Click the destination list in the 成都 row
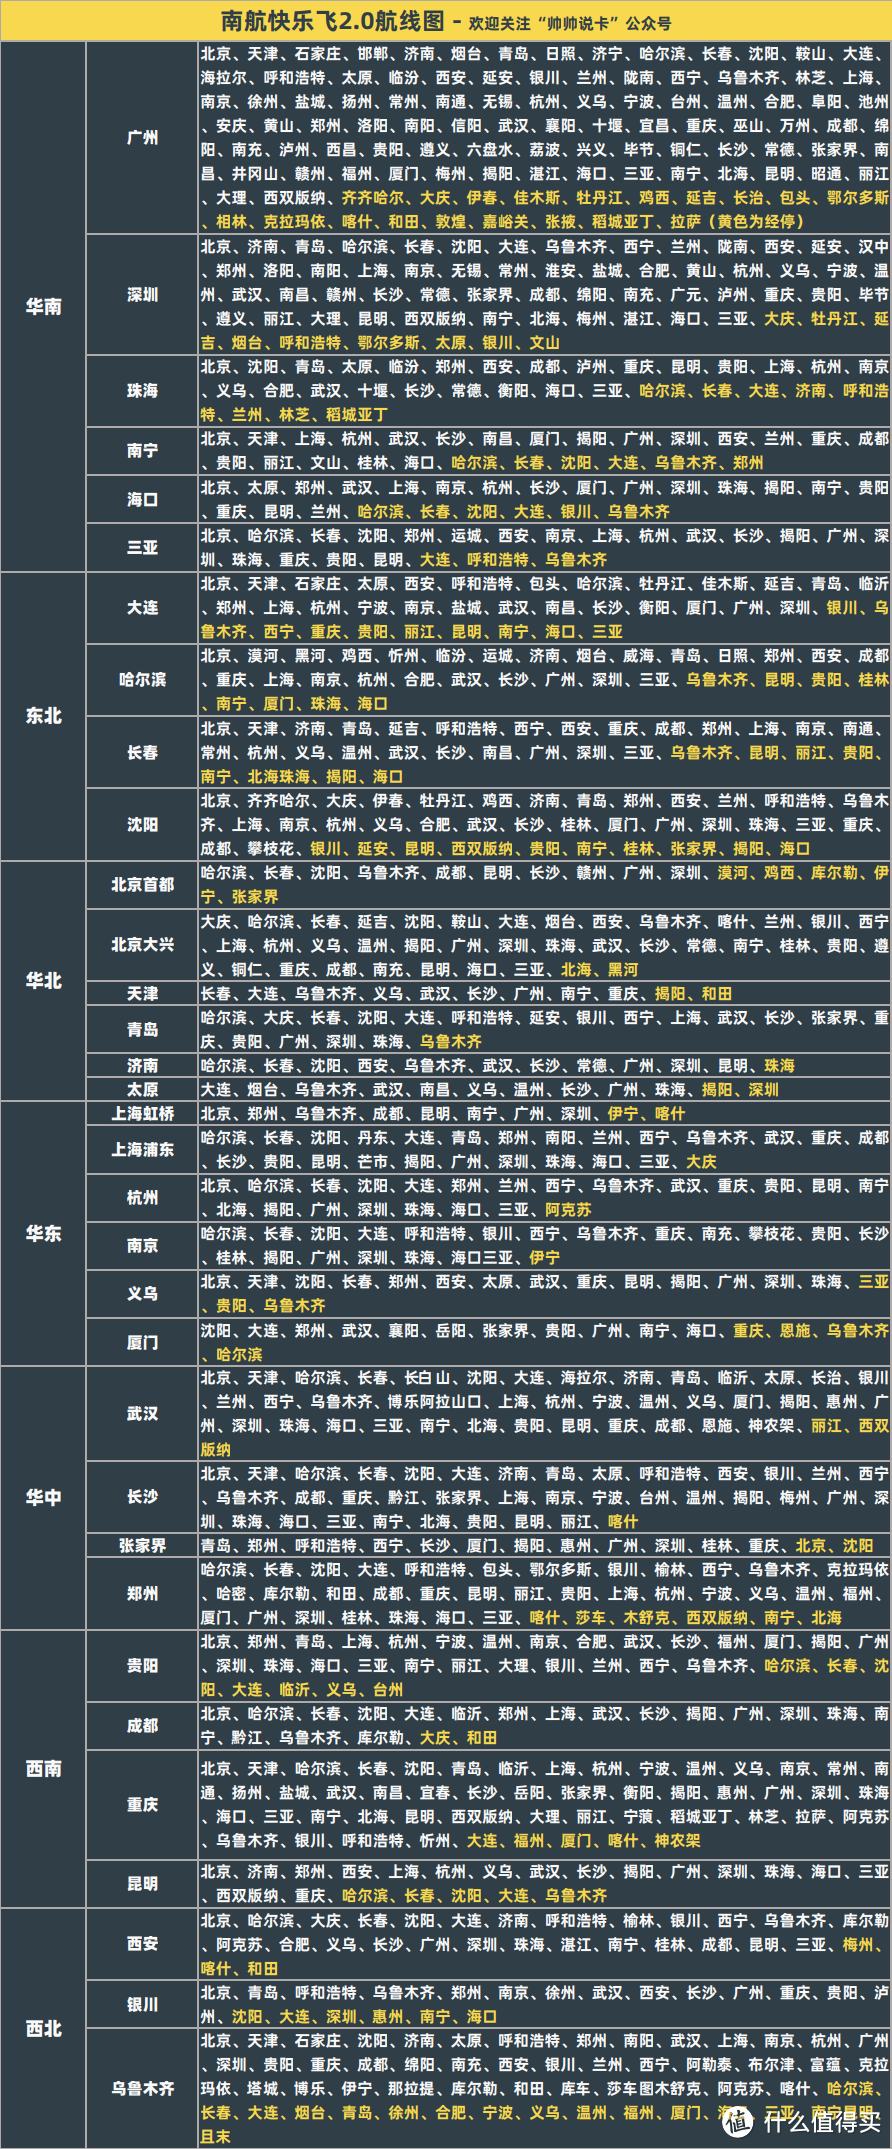This screenshot has height=2149, width=892. (545, 1726)
